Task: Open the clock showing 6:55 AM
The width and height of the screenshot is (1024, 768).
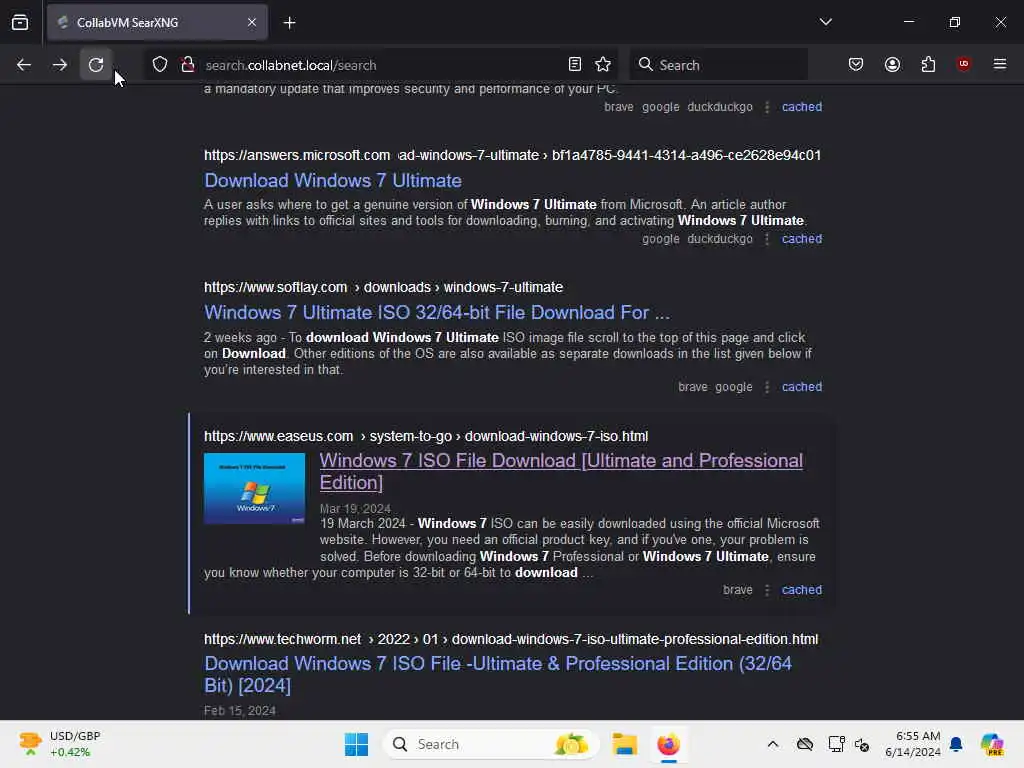Action: [912, 744]
